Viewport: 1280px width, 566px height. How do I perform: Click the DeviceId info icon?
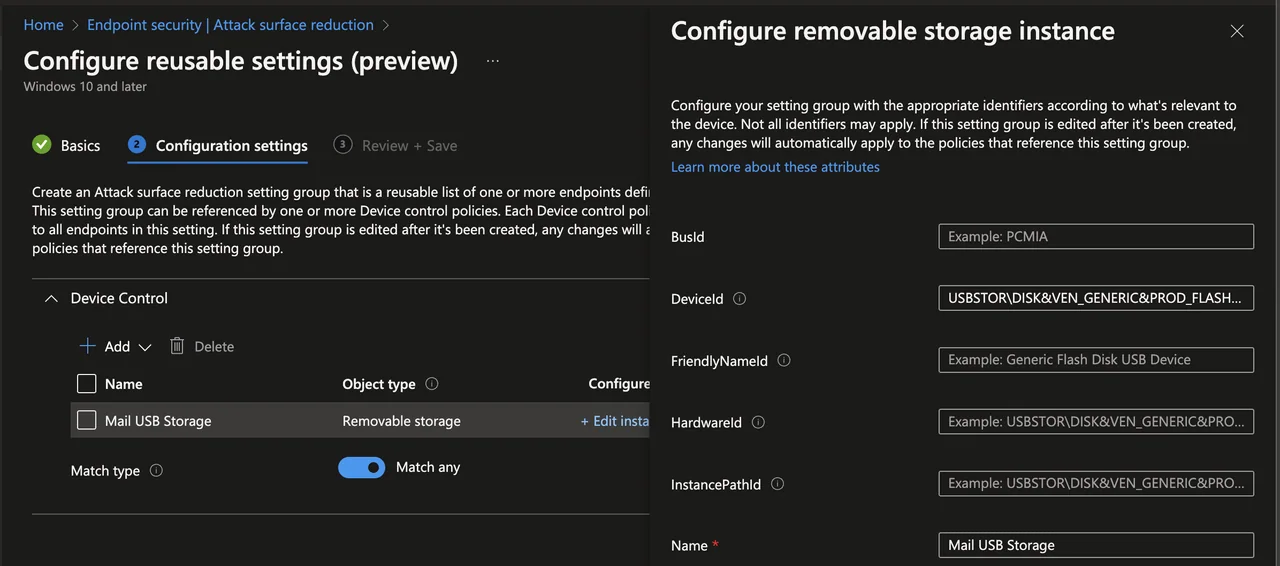[x=740, y=298]
